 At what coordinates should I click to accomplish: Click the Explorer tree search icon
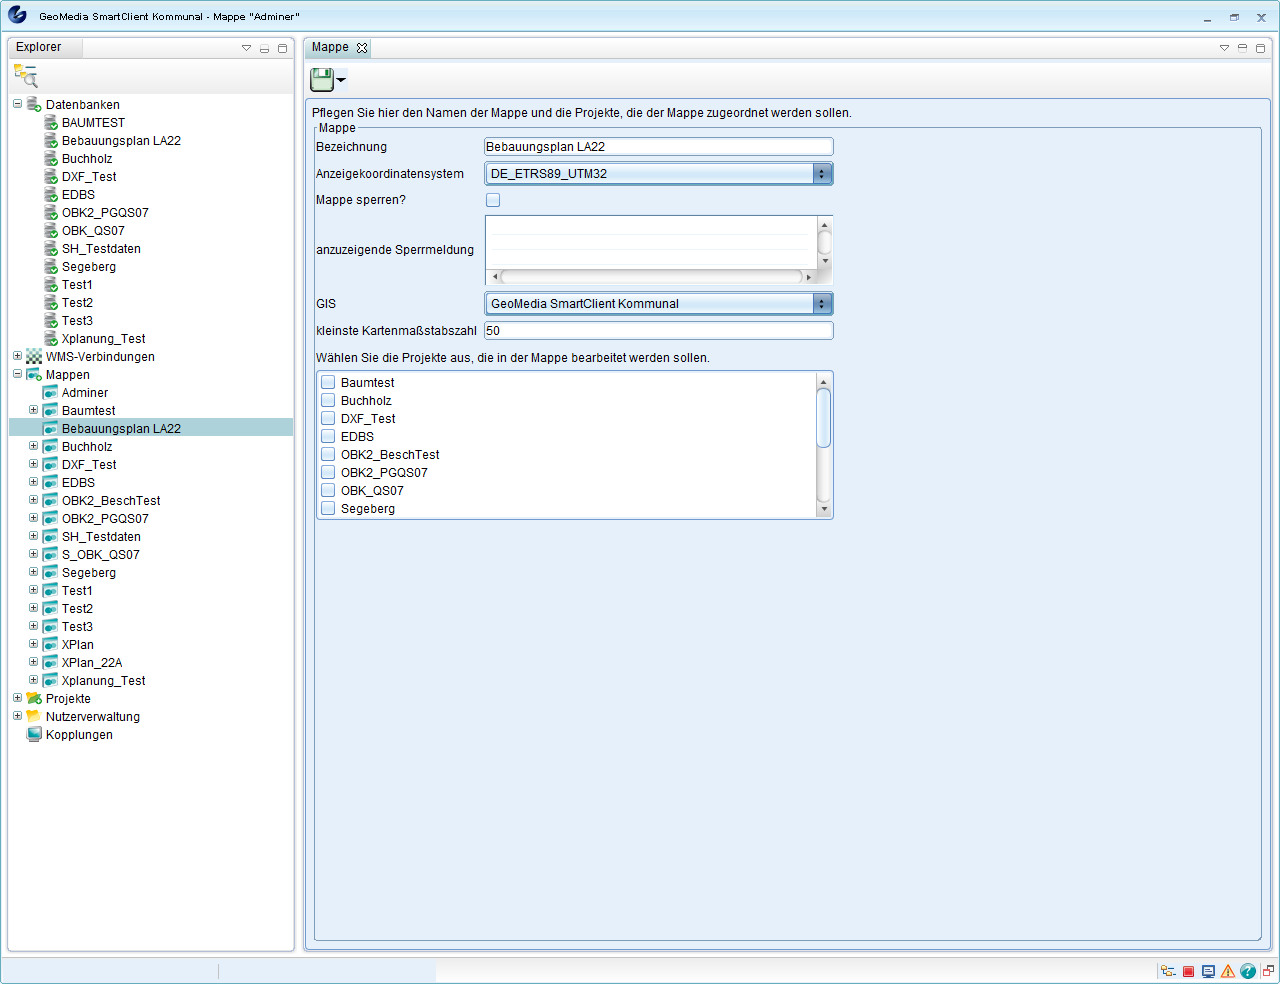click(26, 75)
